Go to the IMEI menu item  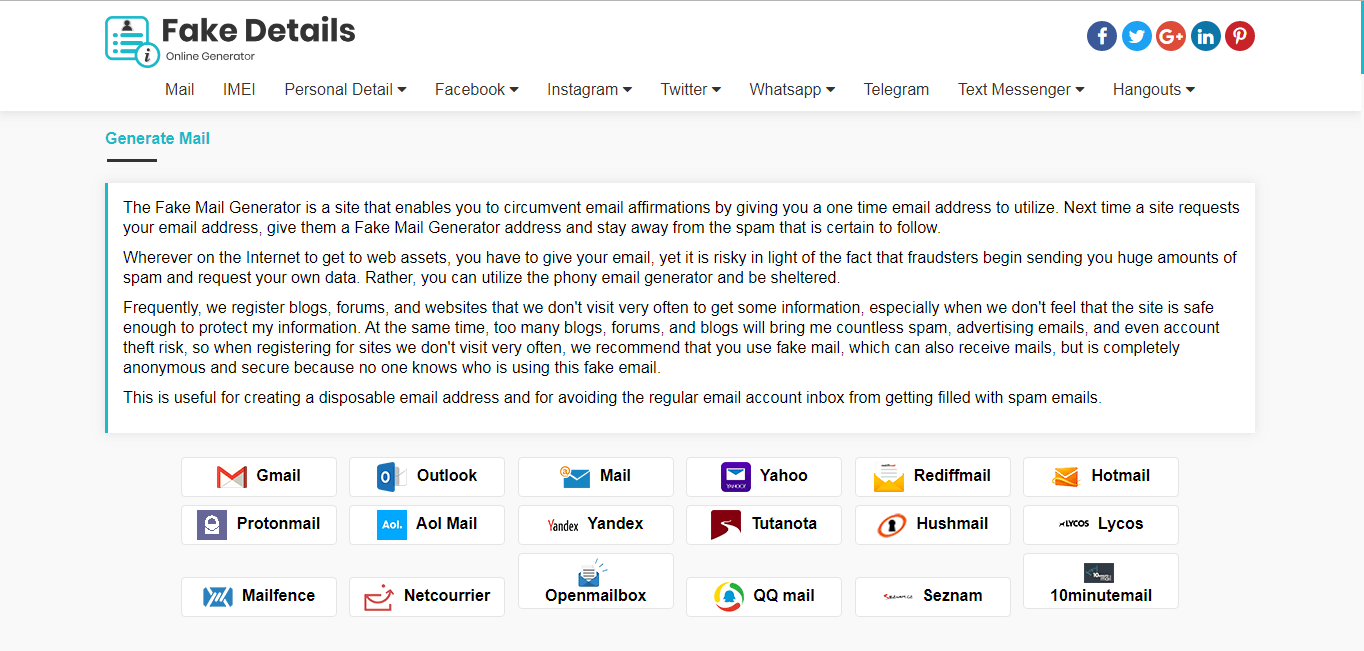[x=239, y=90]
